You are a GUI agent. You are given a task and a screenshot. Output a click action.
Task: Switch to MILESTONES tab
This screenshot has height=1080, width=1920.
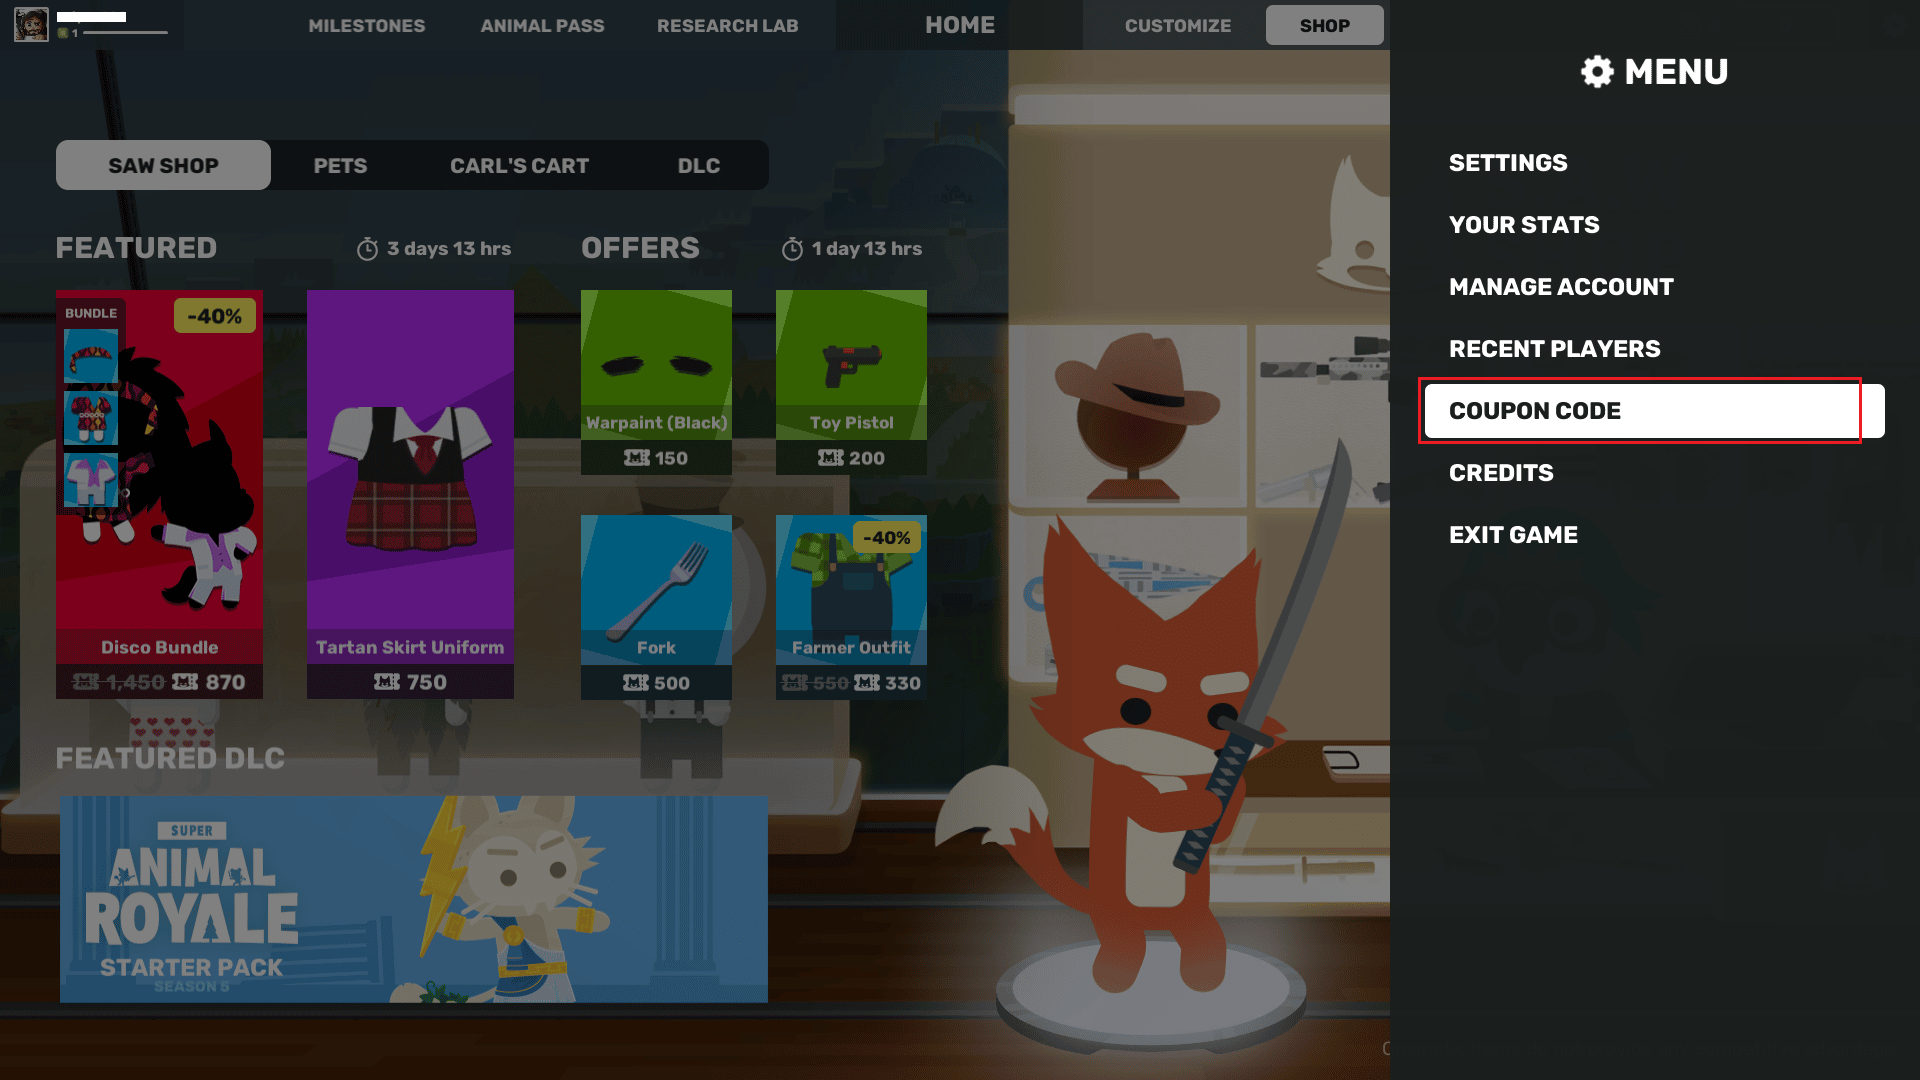click(367, 25)
